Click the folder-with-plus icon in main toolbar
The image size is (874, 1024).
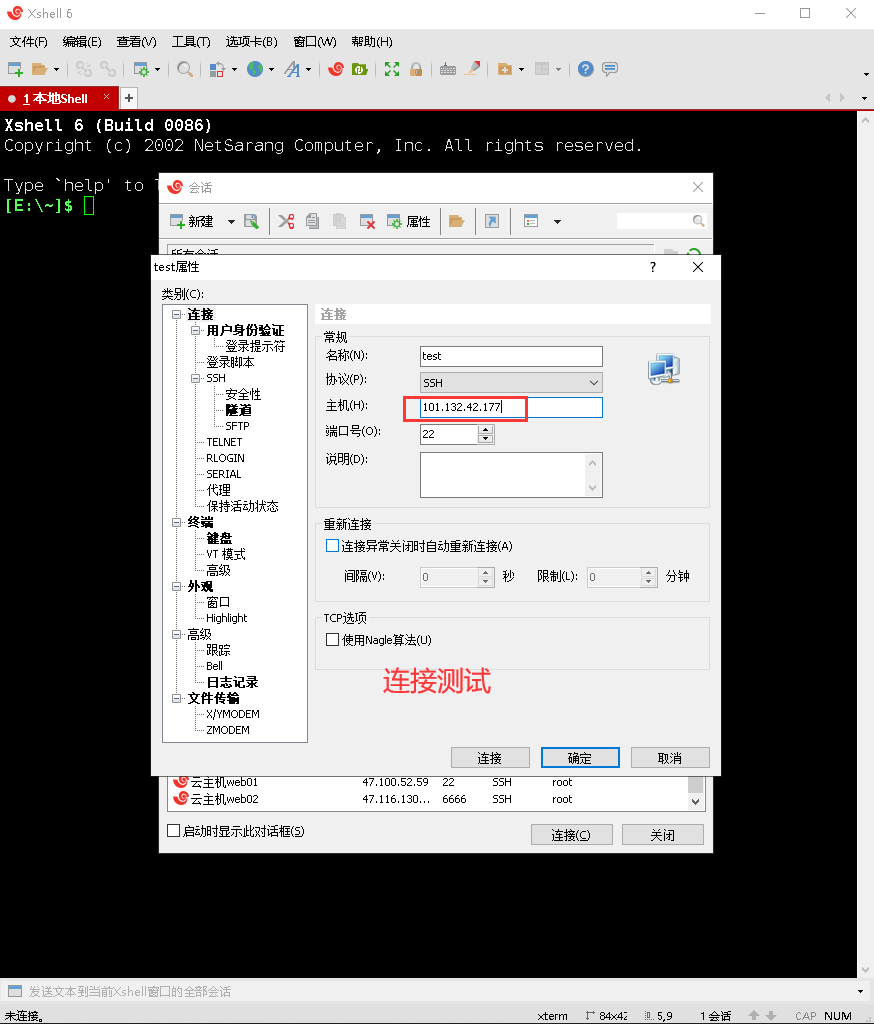(x=504, y=69)
